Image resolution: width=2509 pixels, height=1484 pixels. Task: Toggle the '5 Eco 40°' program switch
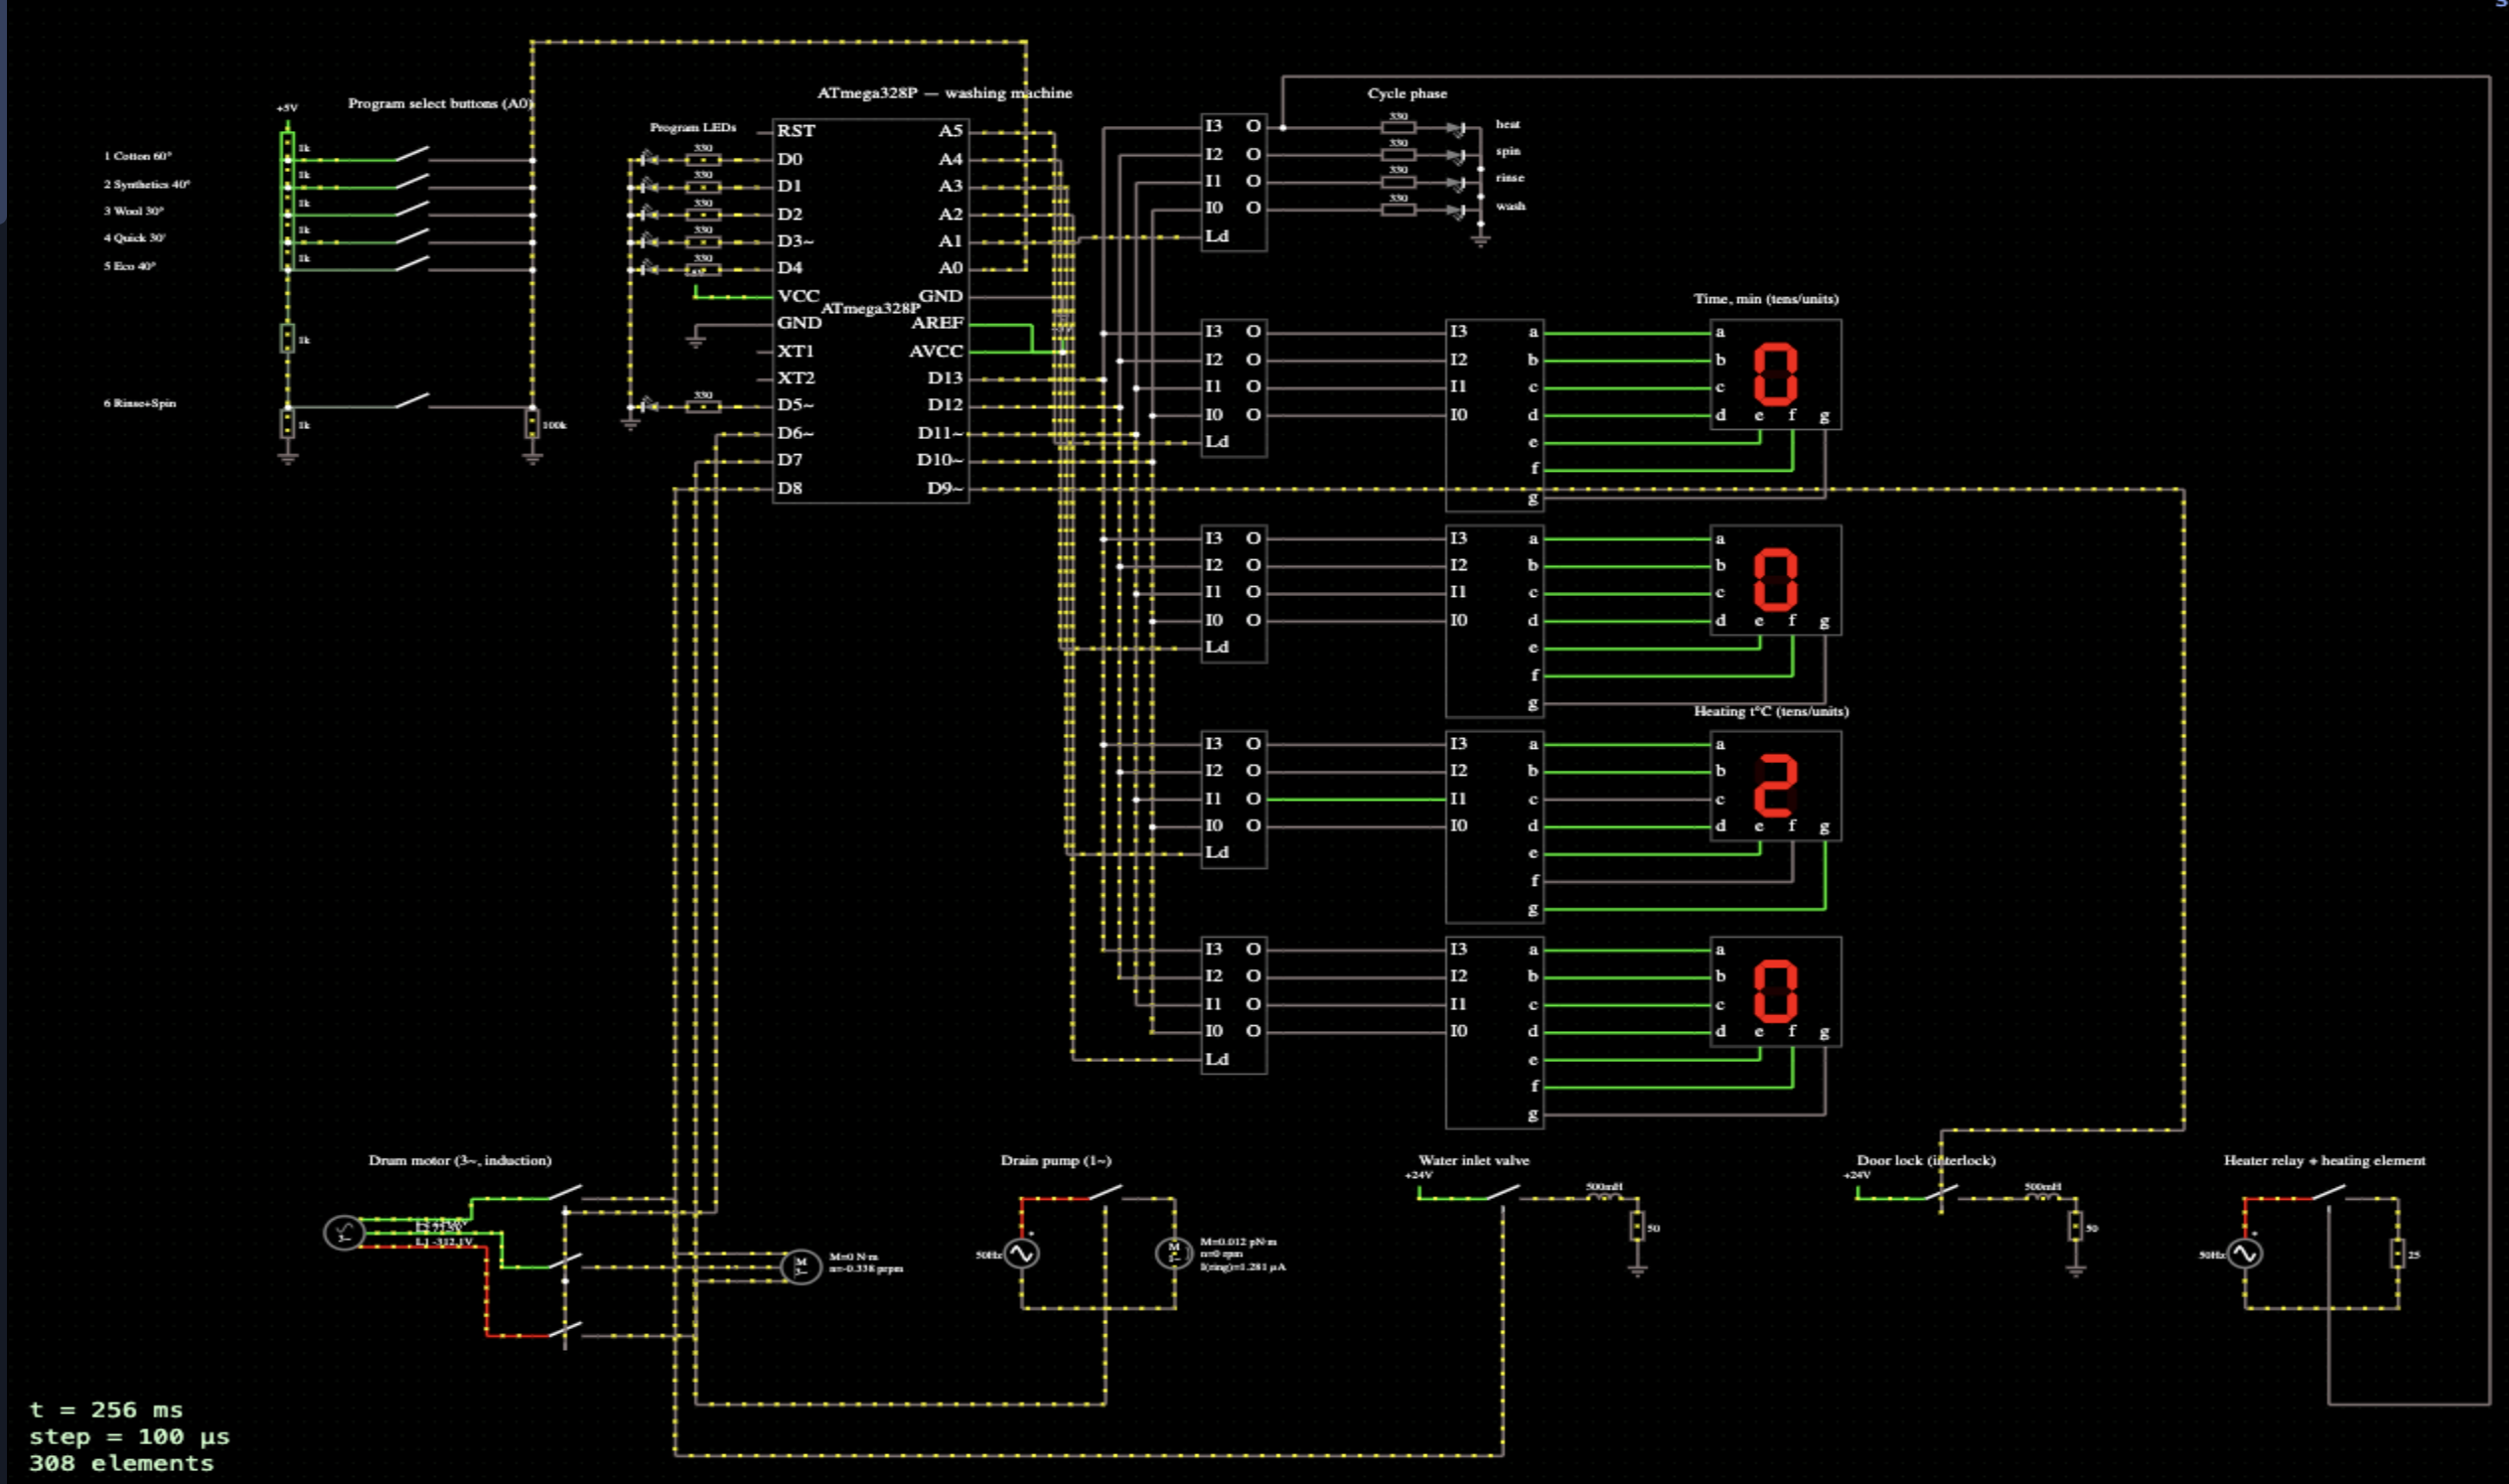pos(412,264)
